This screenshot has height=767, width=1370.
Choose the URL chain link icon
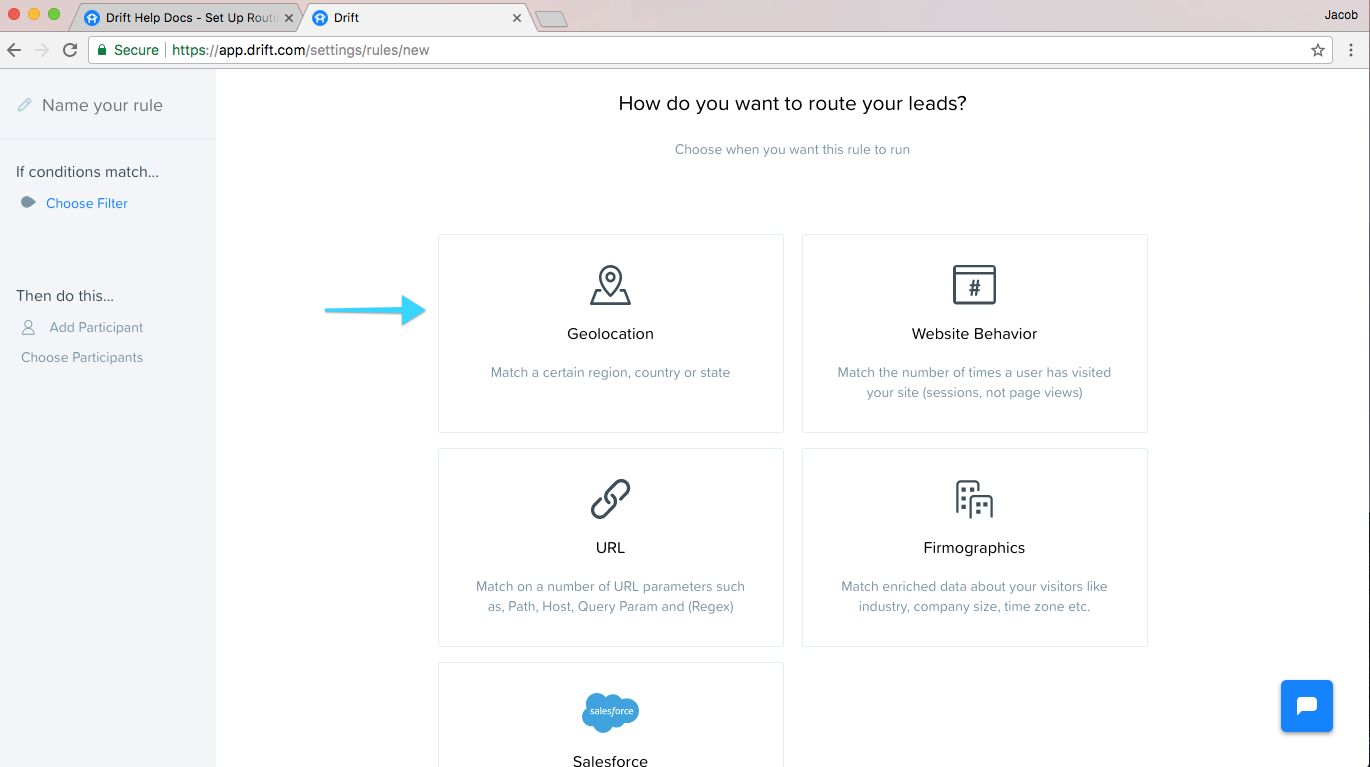610,499
